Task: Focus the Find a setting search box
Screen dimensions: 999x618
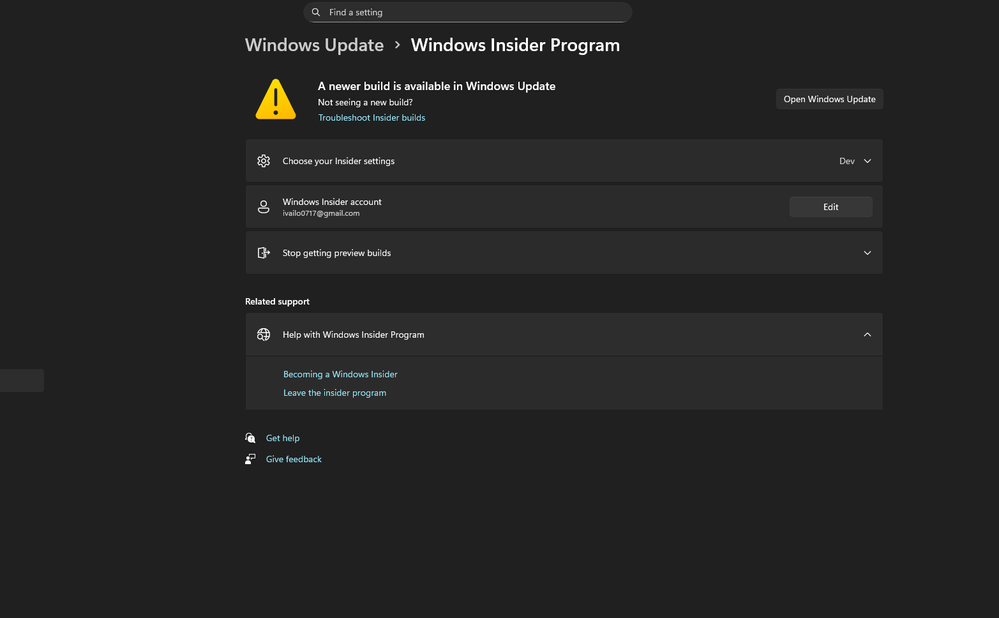Action: [x=468, y=12]
